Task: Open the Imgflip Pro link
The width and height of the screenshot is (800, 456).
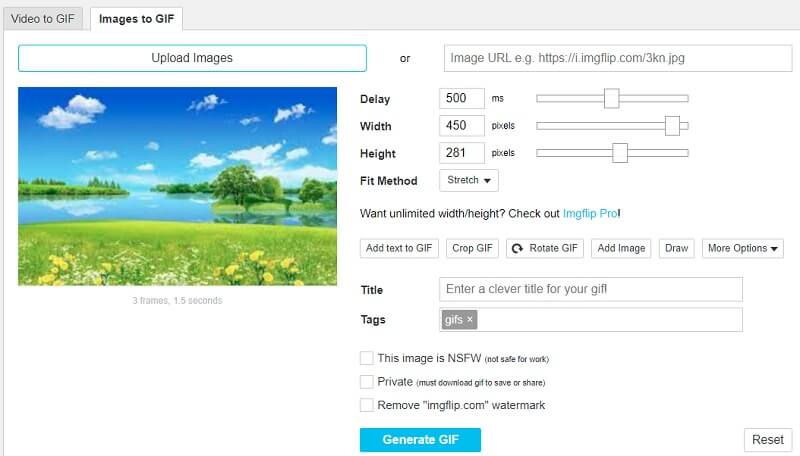Action: (x=591, y=213)
